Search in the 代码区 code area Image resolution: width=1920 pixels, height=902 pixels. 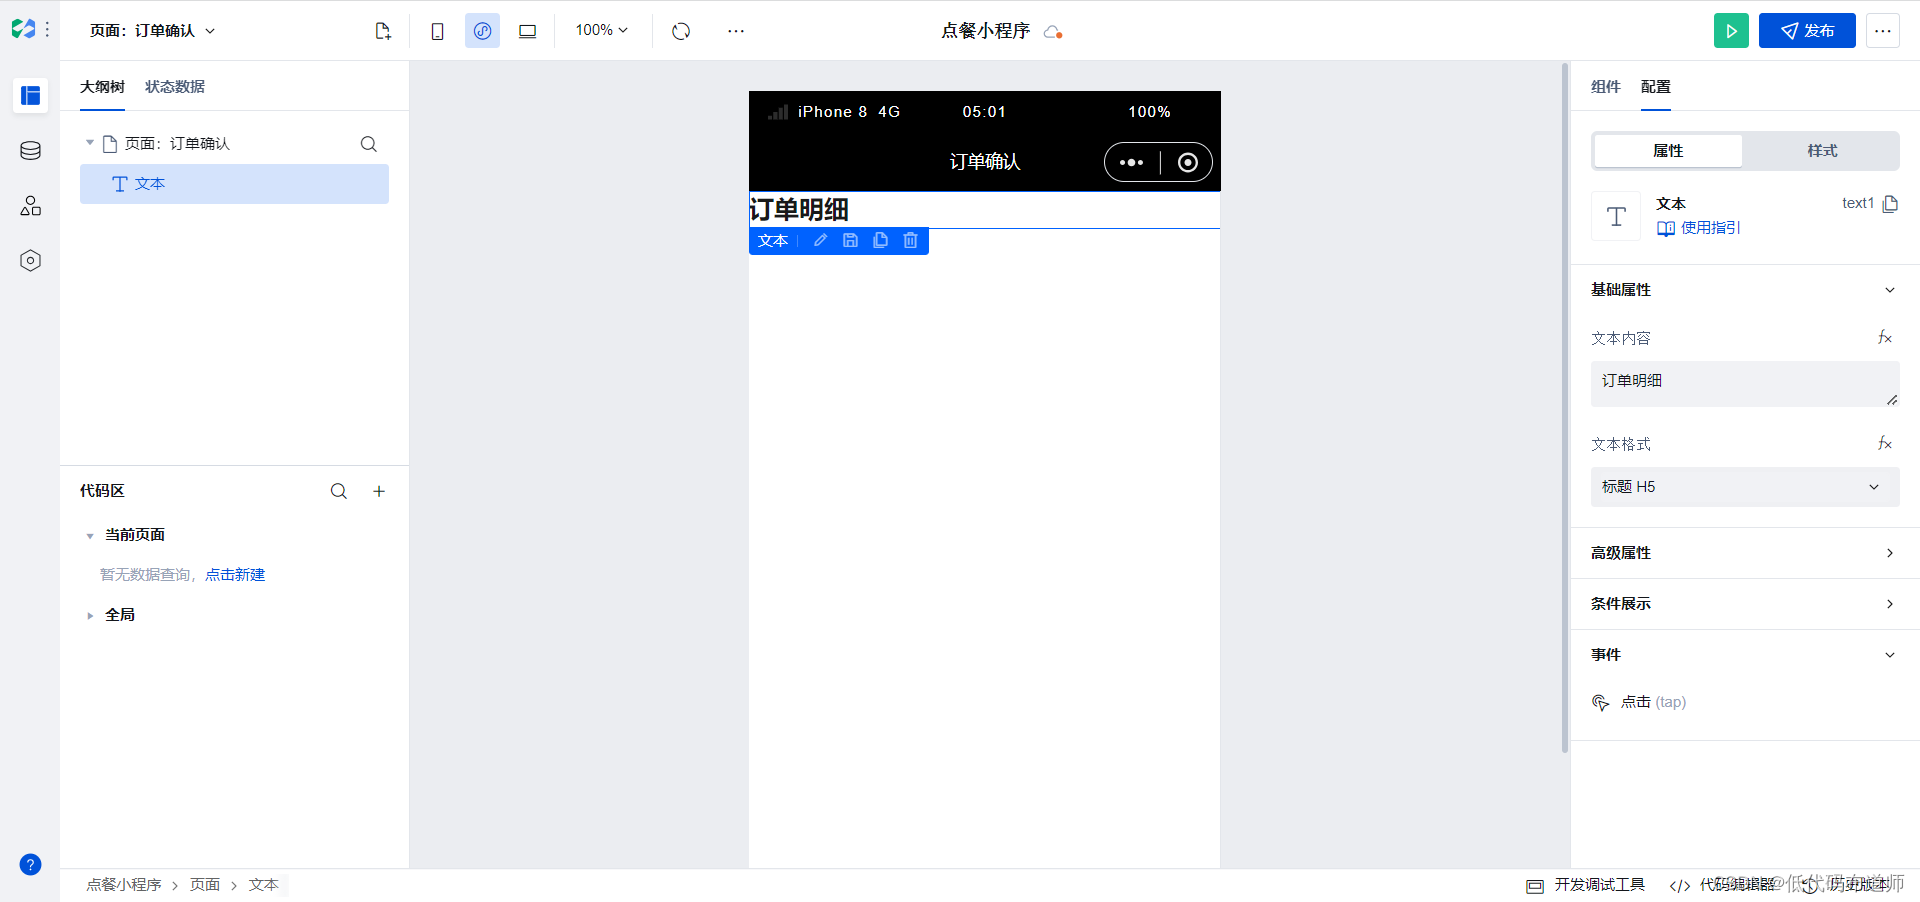point(339,491)
